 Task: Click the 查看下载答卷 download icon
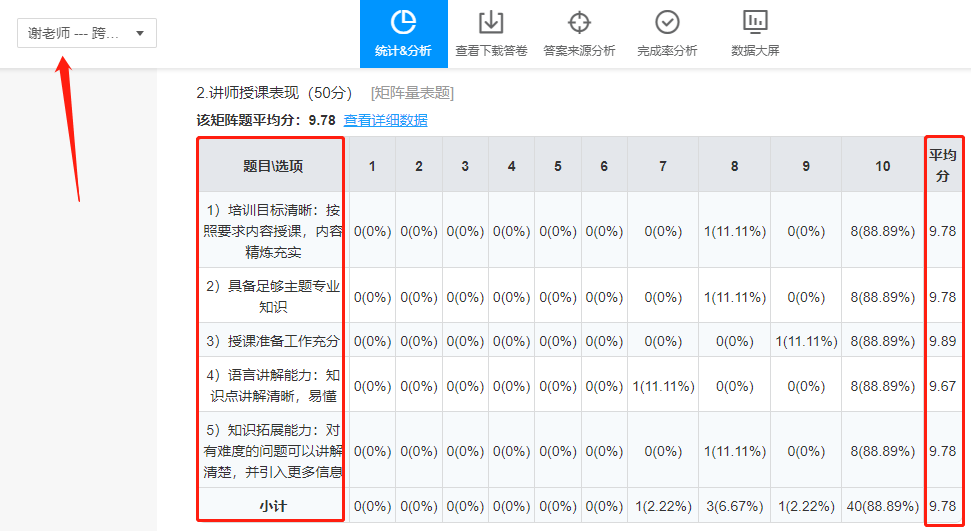pyautogui.click(x=491, y=22)
